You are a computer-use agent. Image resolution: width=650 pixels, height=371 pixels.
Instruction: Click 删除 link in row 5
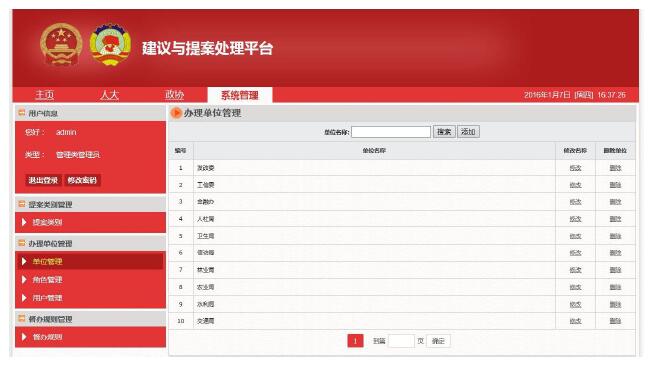[x=615, y=236]
